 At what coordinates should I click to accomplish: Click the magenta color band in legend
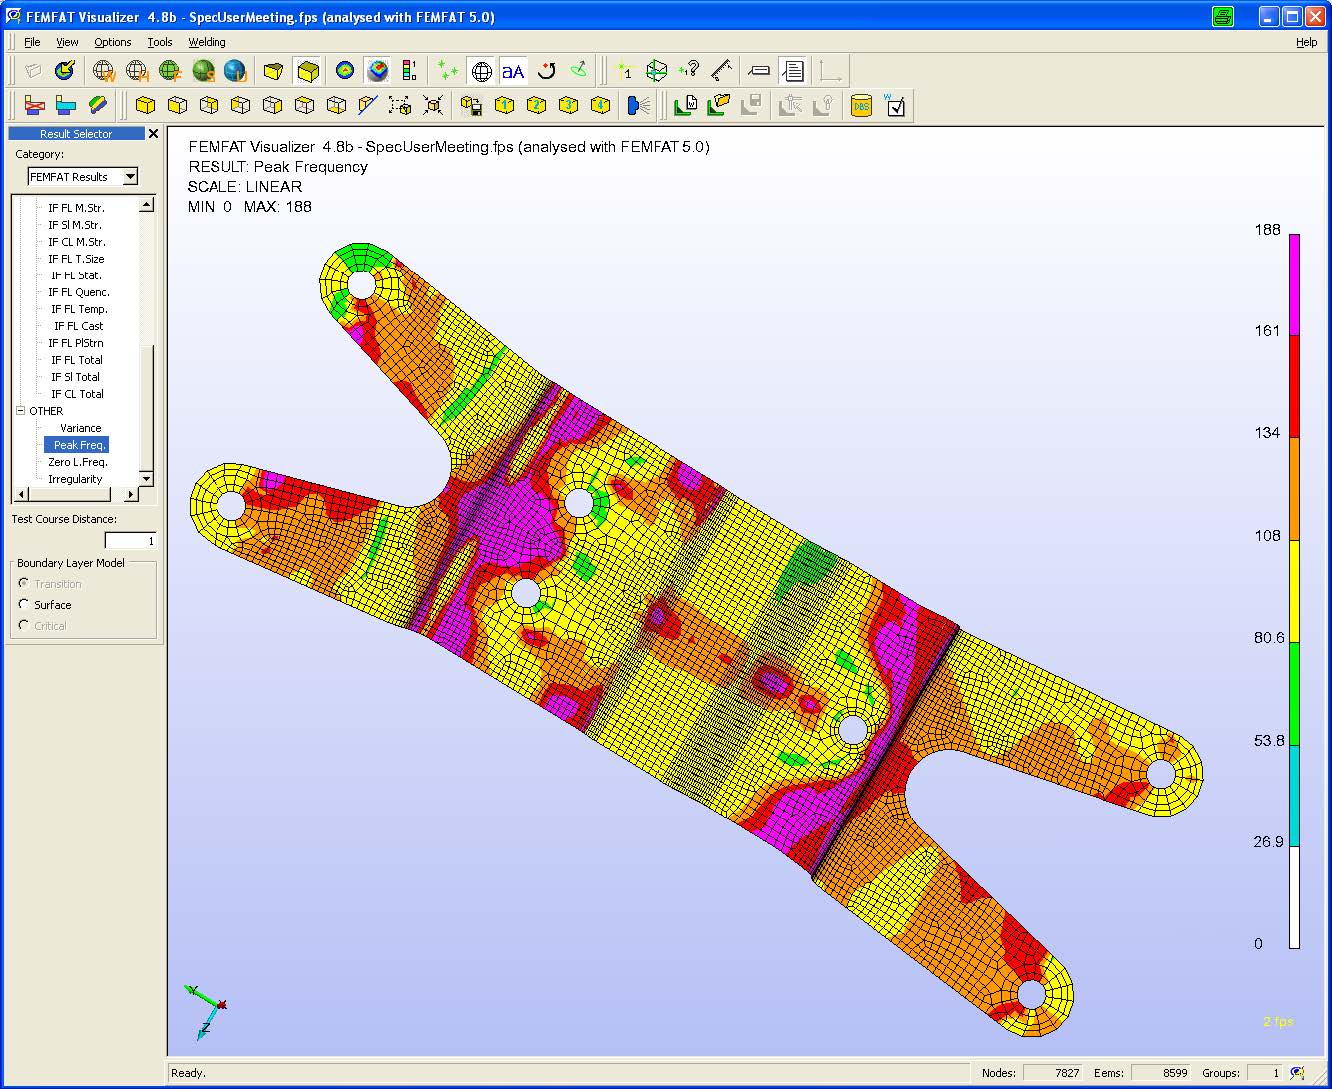[1294, 284]
